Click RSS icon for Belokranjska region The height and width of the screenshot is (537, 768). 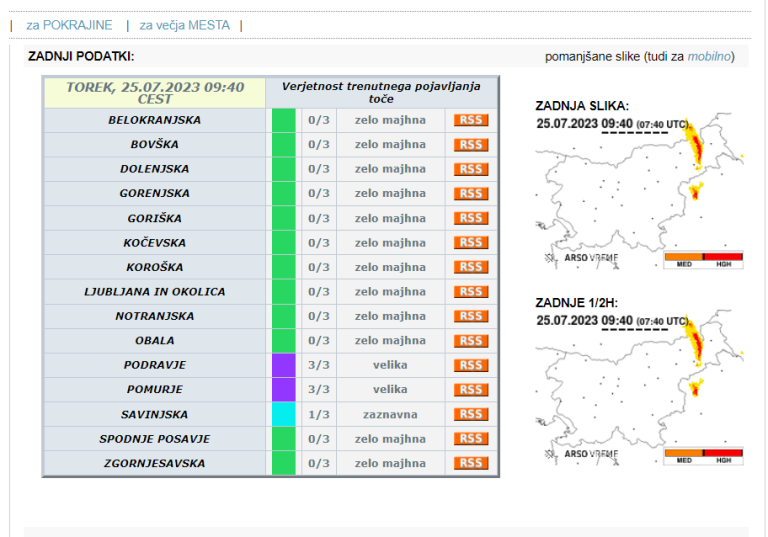[x=470, y=120]
